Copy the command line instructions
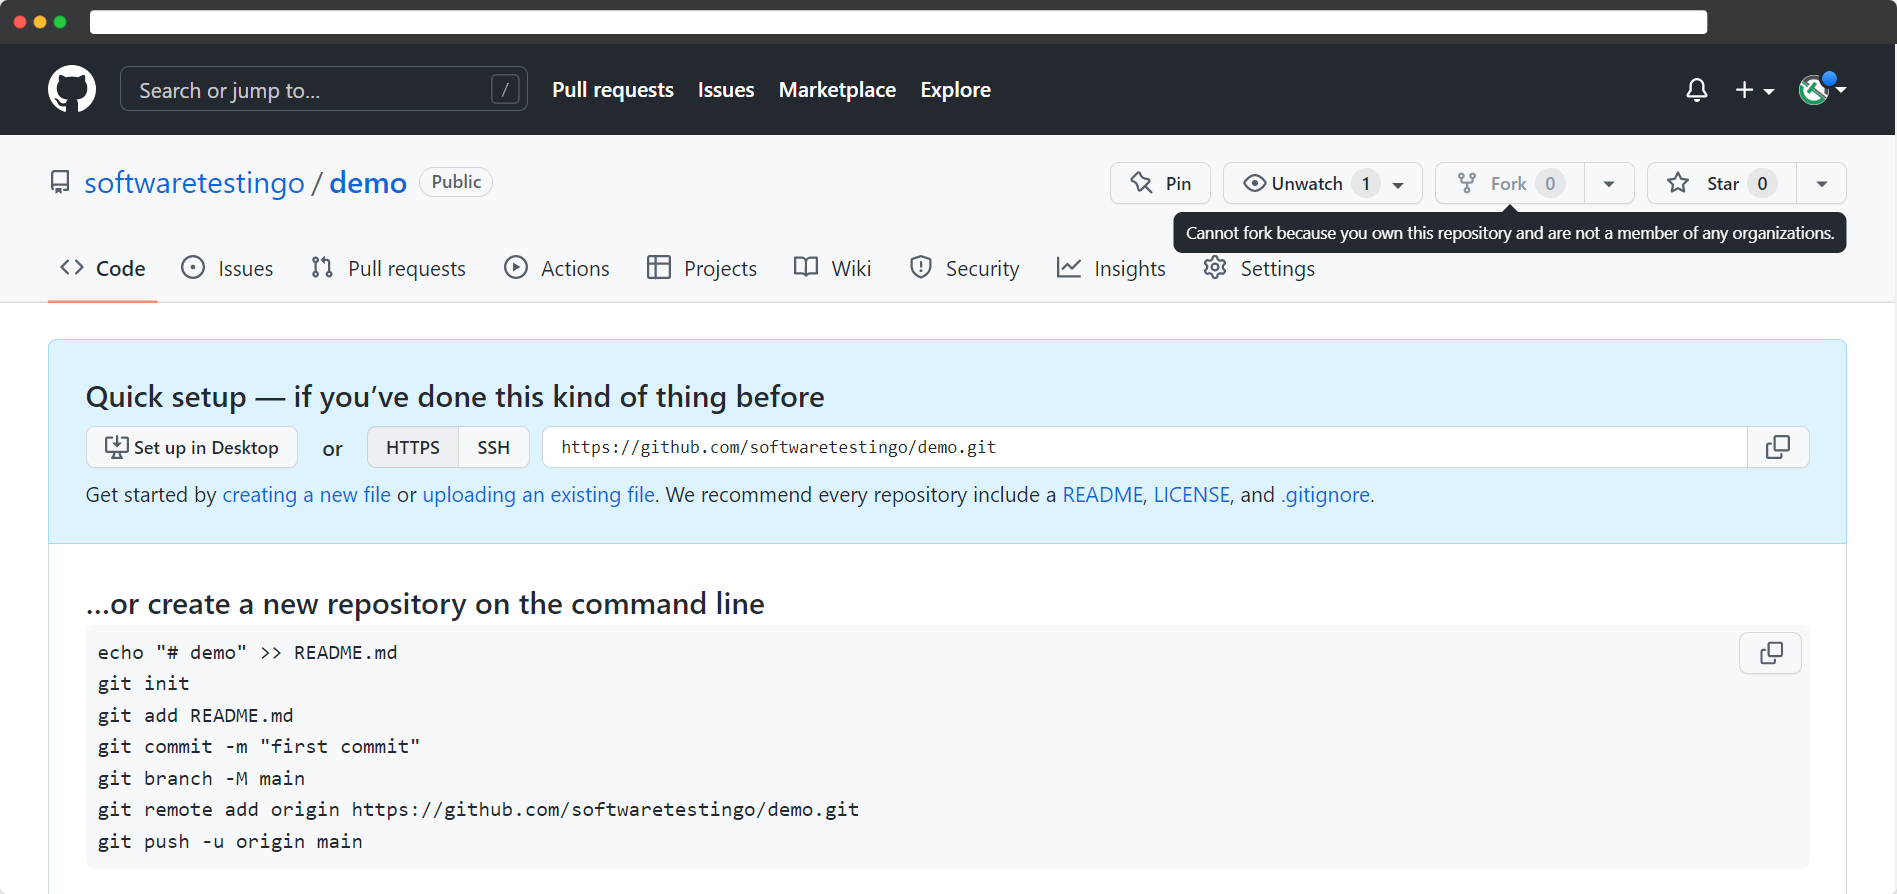This screenshot has height=894, width=1897. click(1770, 653)
